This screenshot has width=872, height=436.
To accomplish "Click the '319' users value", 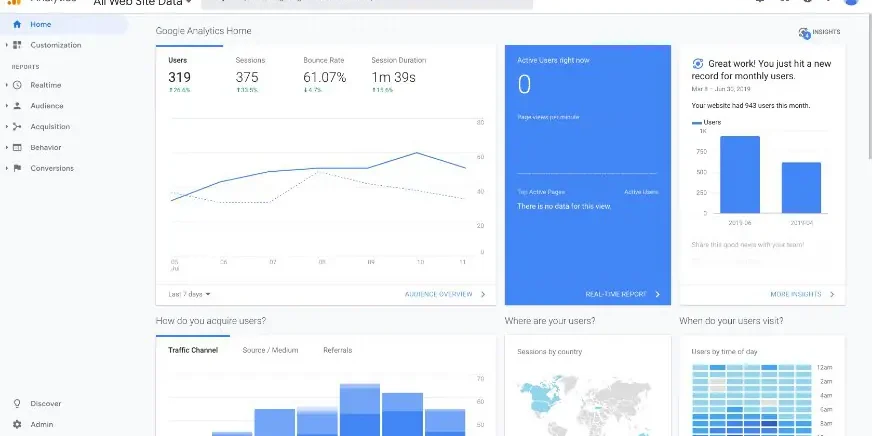I will [179, 77].
